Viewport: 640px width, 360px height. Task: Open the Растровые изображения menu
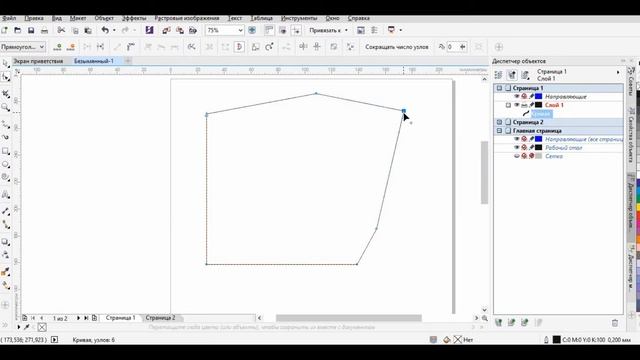(x=187, y=18)
